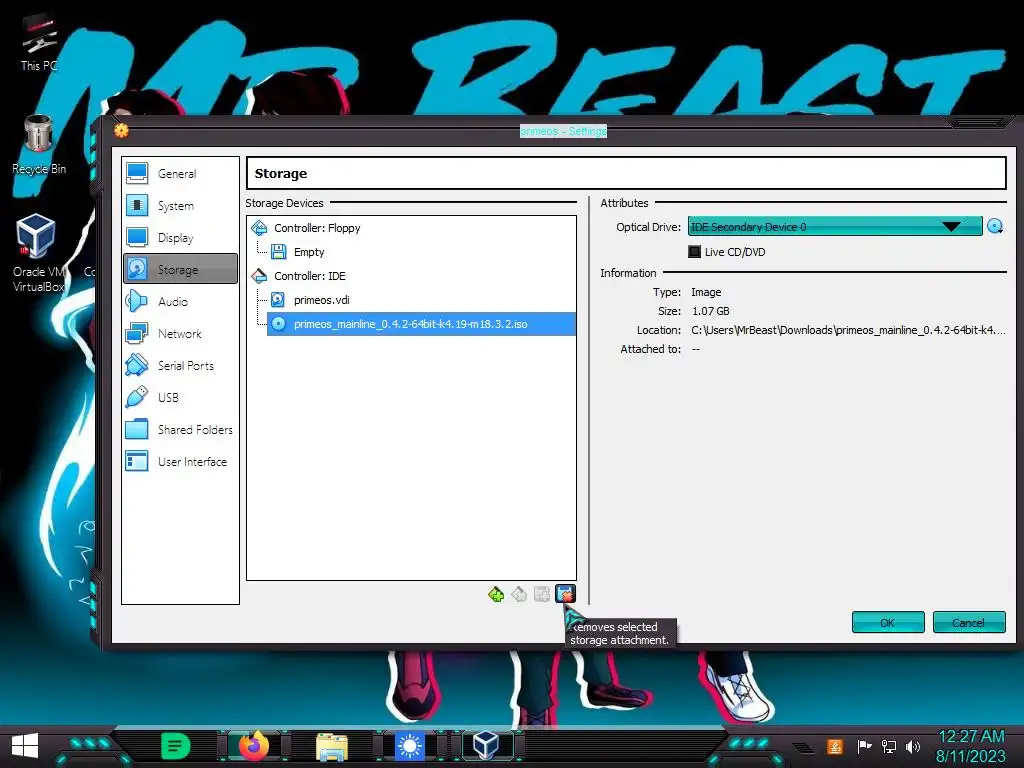This screenshot has height=768, width=1024.
Task: Click the remove controller icon
Action: (519, 594)
